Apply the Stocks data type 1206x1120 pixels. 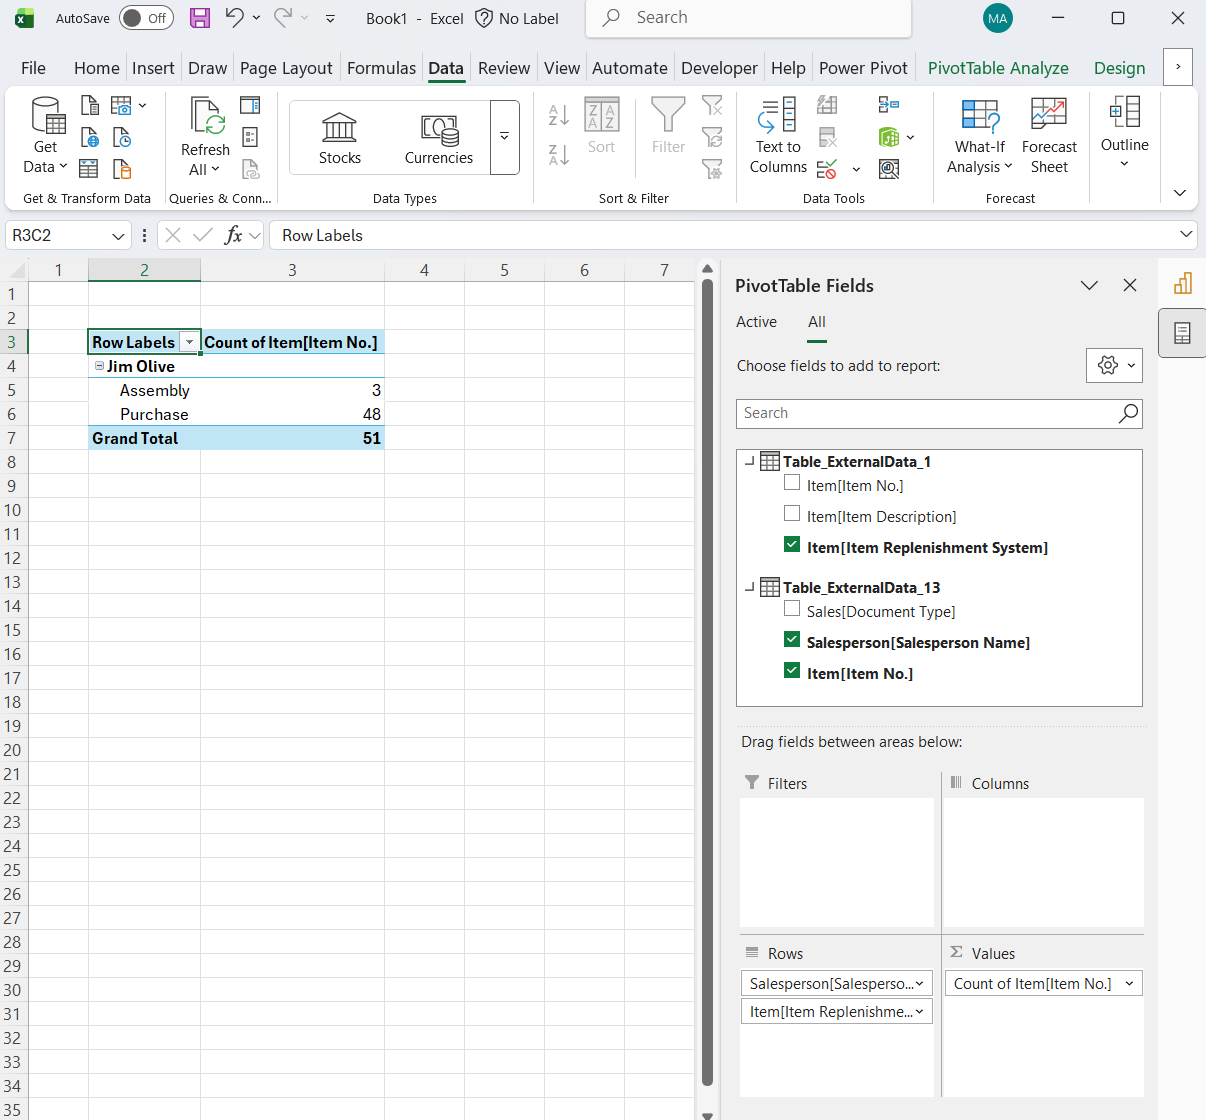(x=339, y=135)
